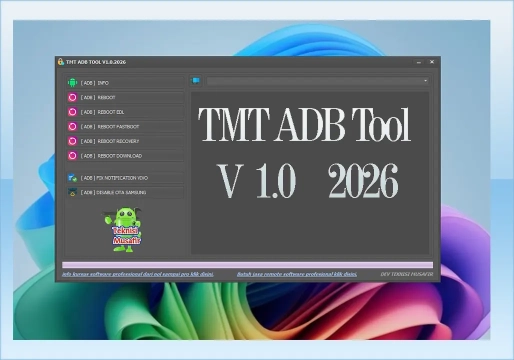Run the [ADB] REBOOT command
Image resolution: width=514 pixels, height=360 pixels.
click(125, 97)
